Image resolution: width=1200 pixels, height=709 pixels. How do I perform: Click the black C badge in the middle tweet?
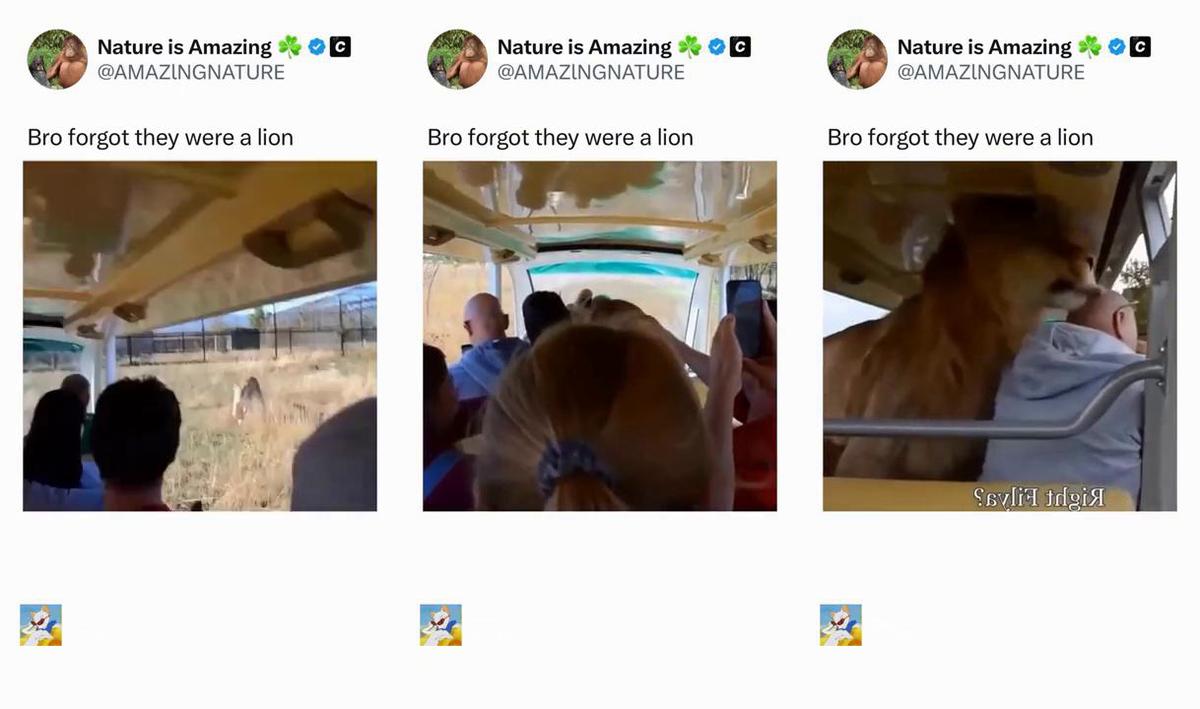pyautogui.click(x=740, y=46)
